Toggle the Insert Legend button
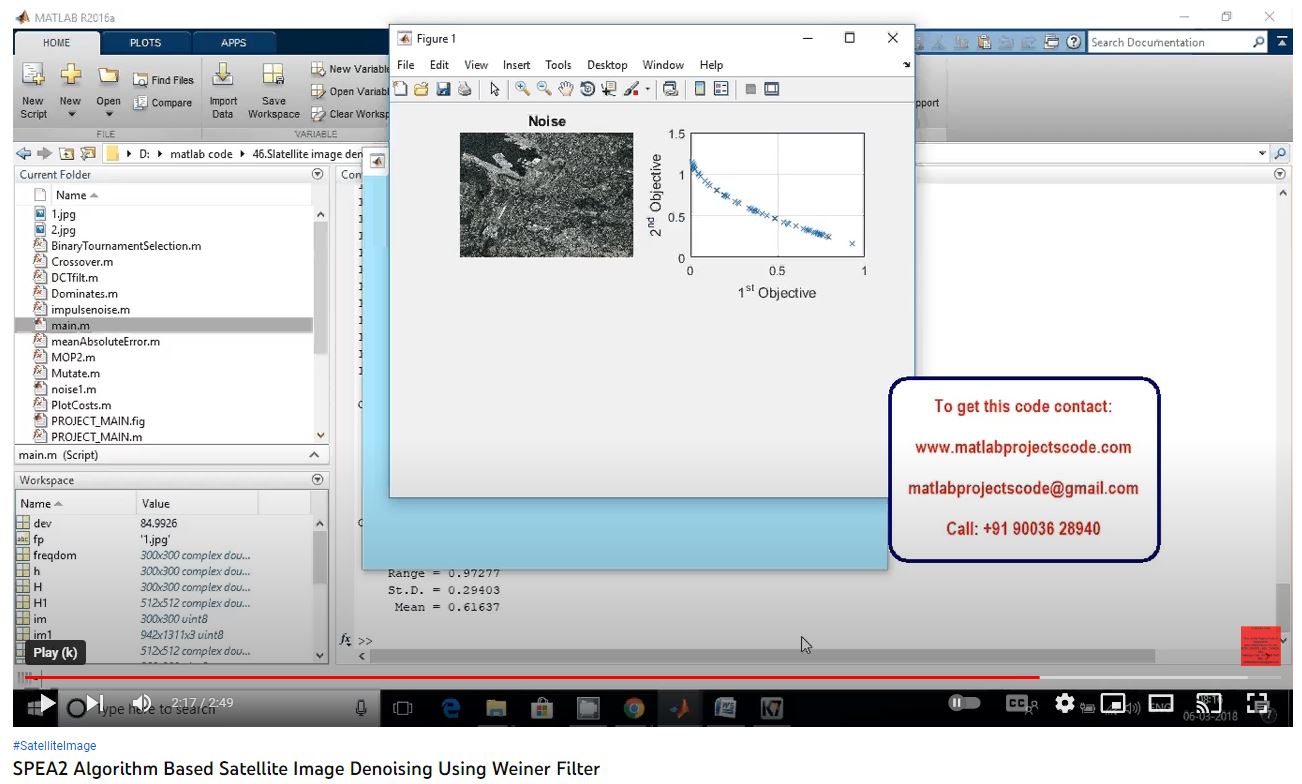This screenshot has width=1302, height=784. pyautogui.click(x=721, y=89)
